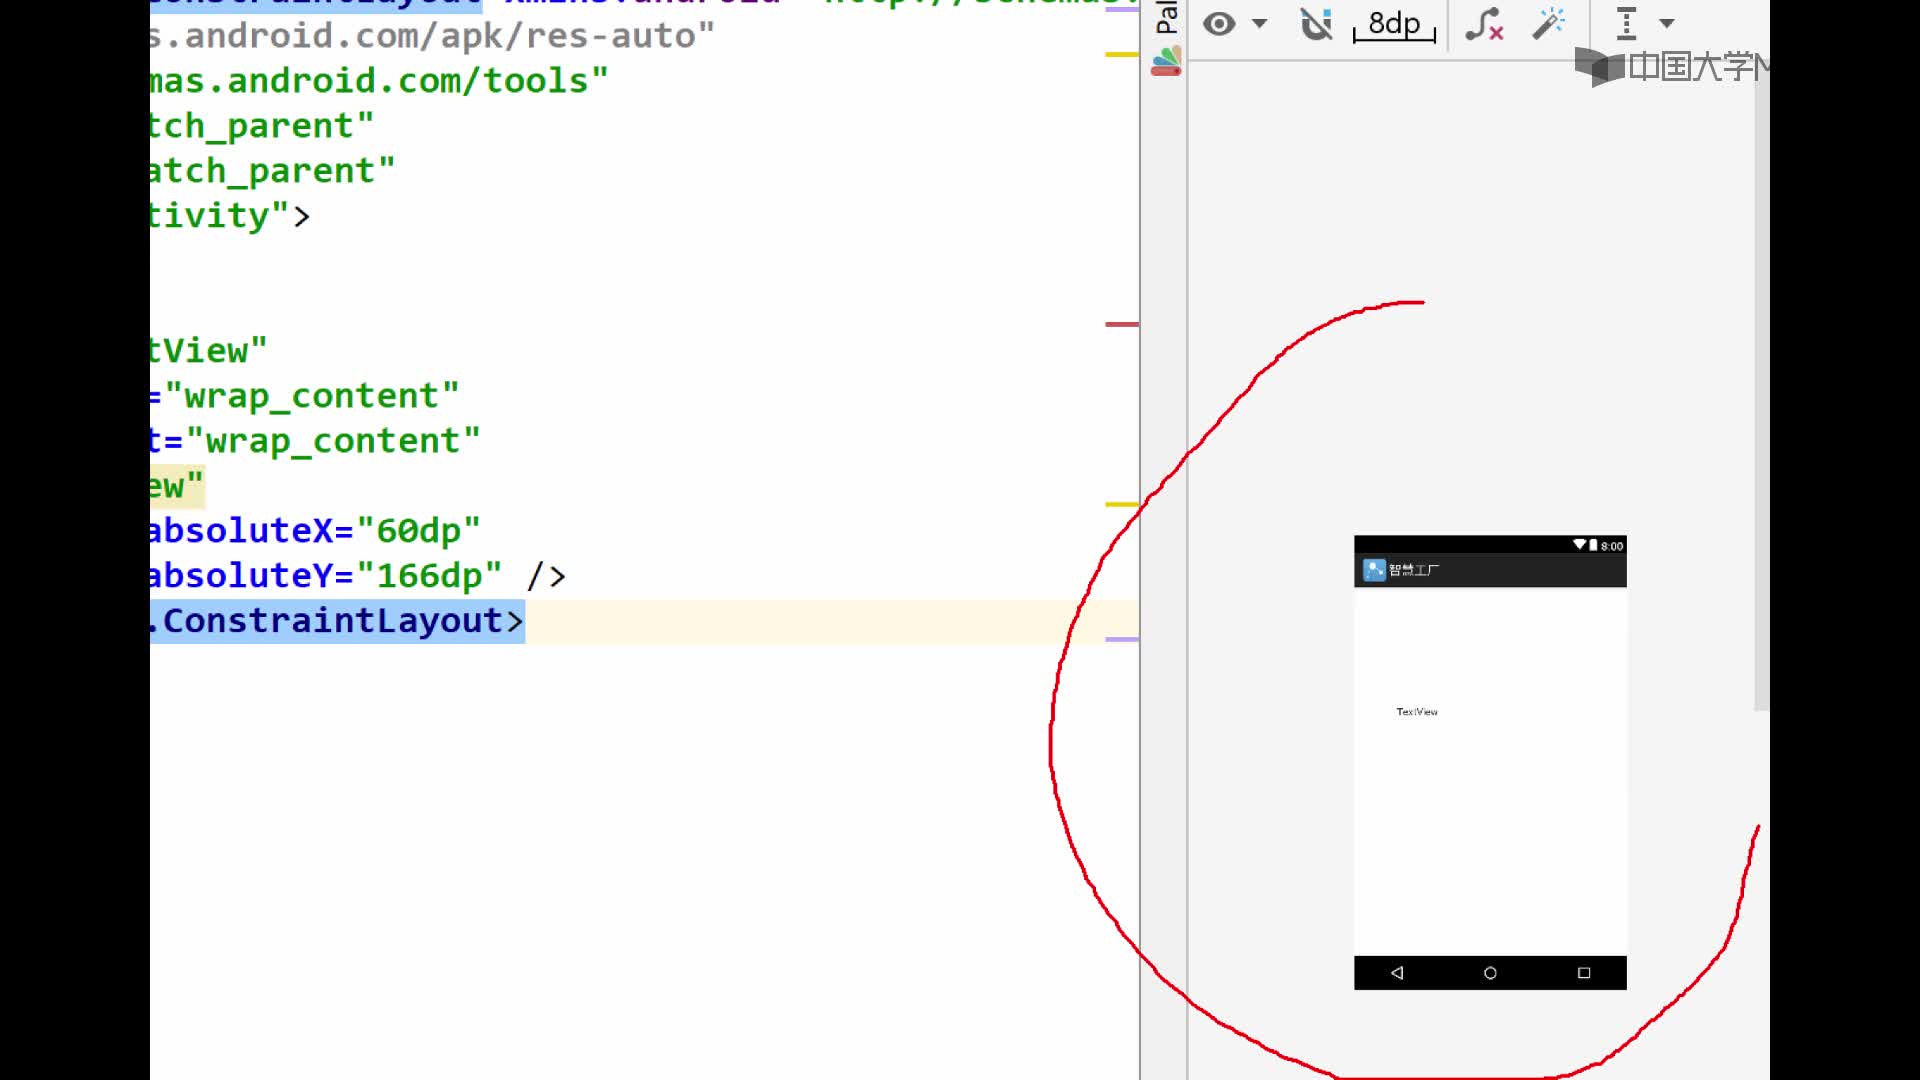This screenshot has height=1080, width=1920.
Task: Toggle Autoconnect magnet icon
Action: pyautogui.click(x=1317, y=23)
